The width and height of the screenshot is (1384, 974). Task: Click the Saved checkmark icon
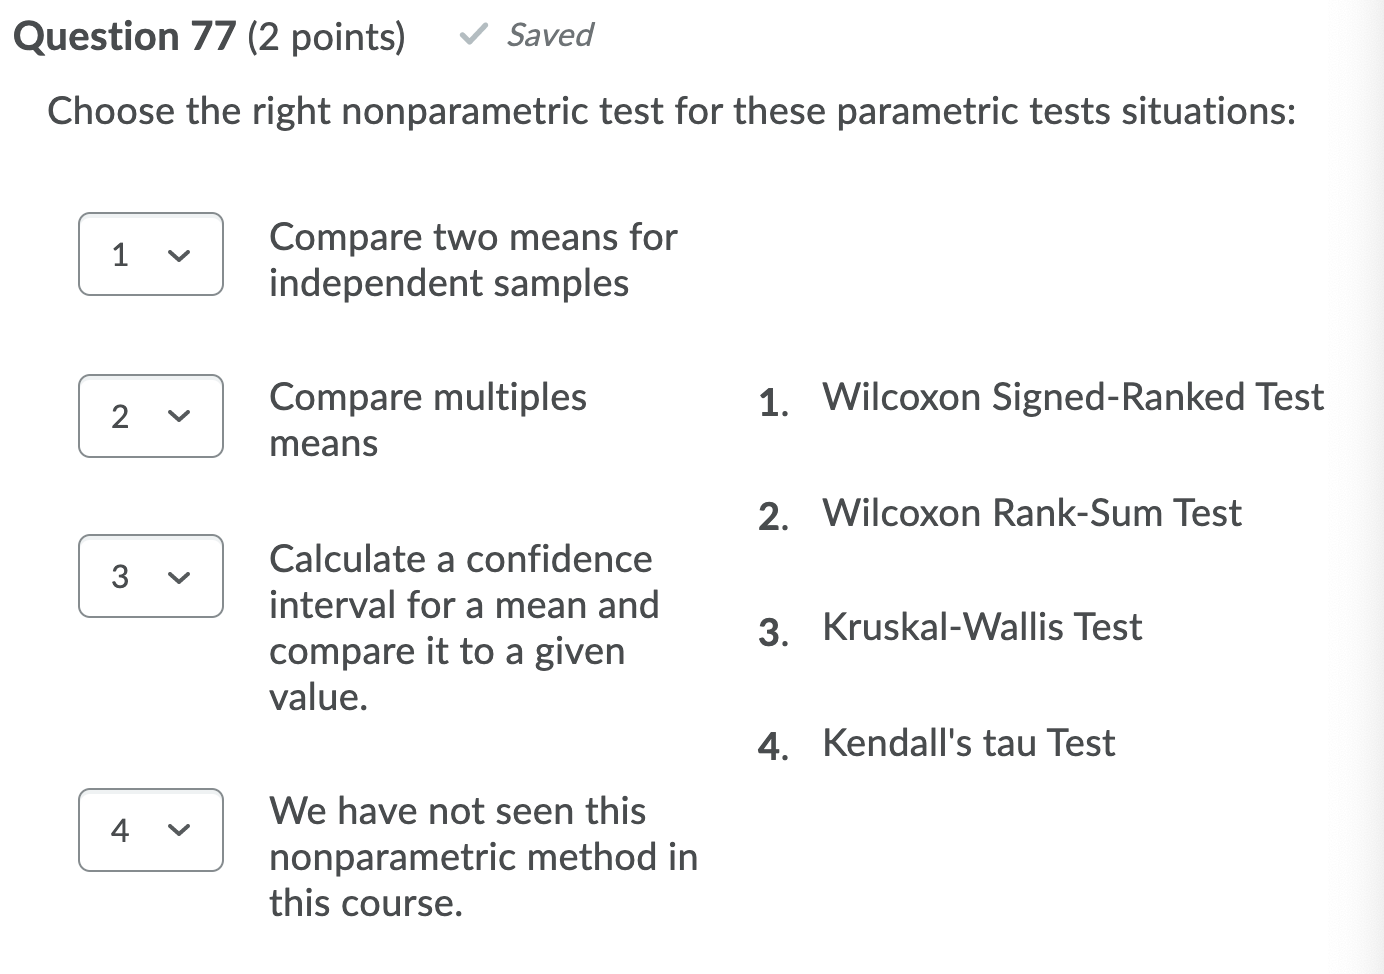[x=471, y=34]
